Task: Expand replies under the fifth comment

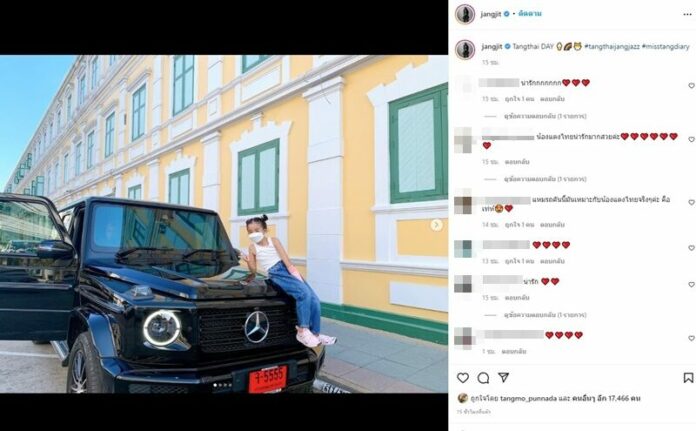Action: [545, 315]
